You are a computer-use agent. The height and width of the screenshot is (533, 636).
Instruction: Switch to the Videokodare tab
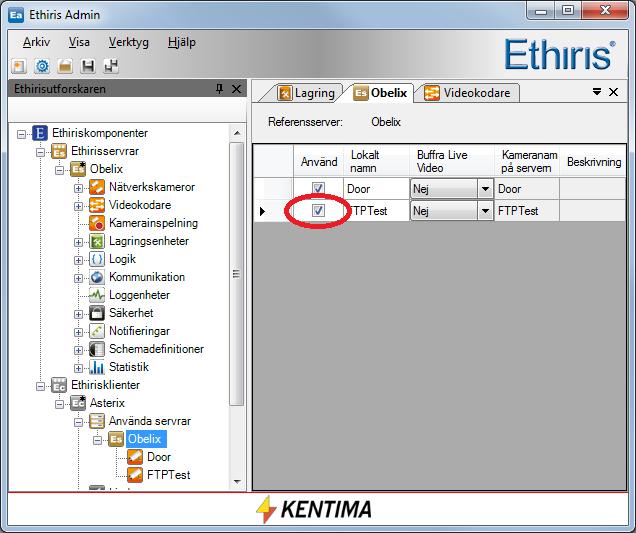tap(471, 93)
